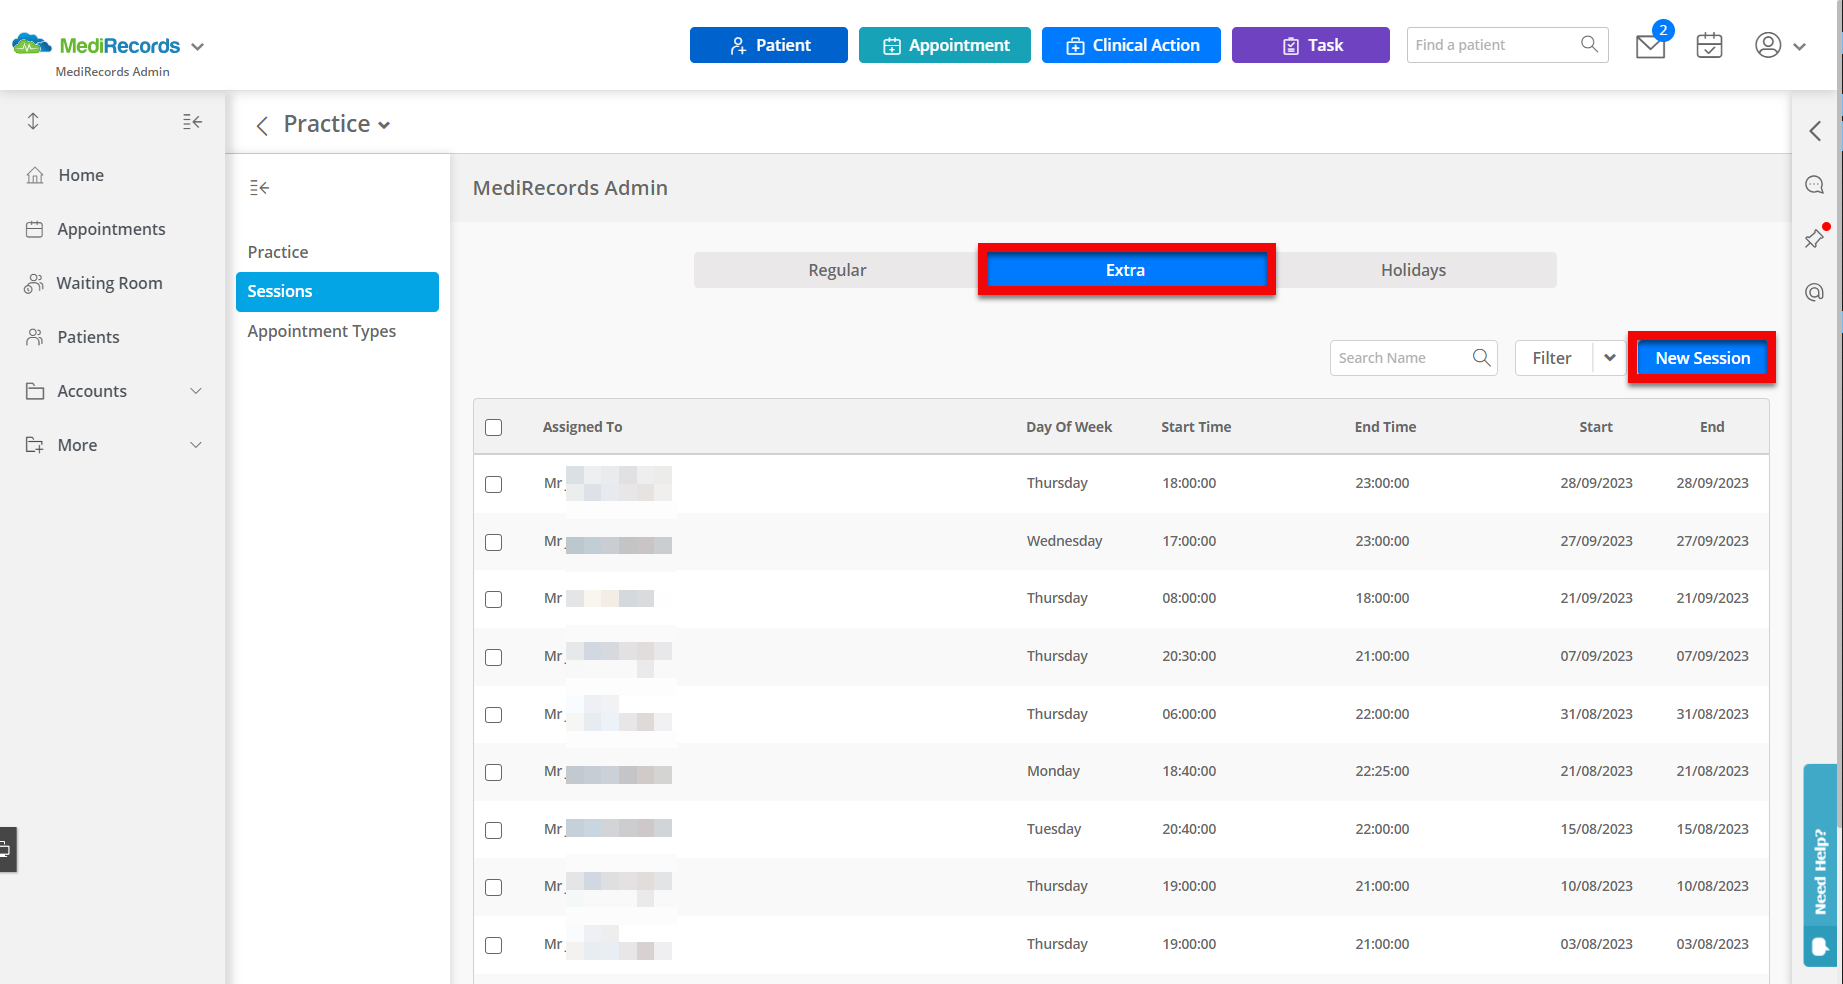Go to Home in sidebar
The height and width of the screenshot is (984, 1843).
(x=81, y=175)
